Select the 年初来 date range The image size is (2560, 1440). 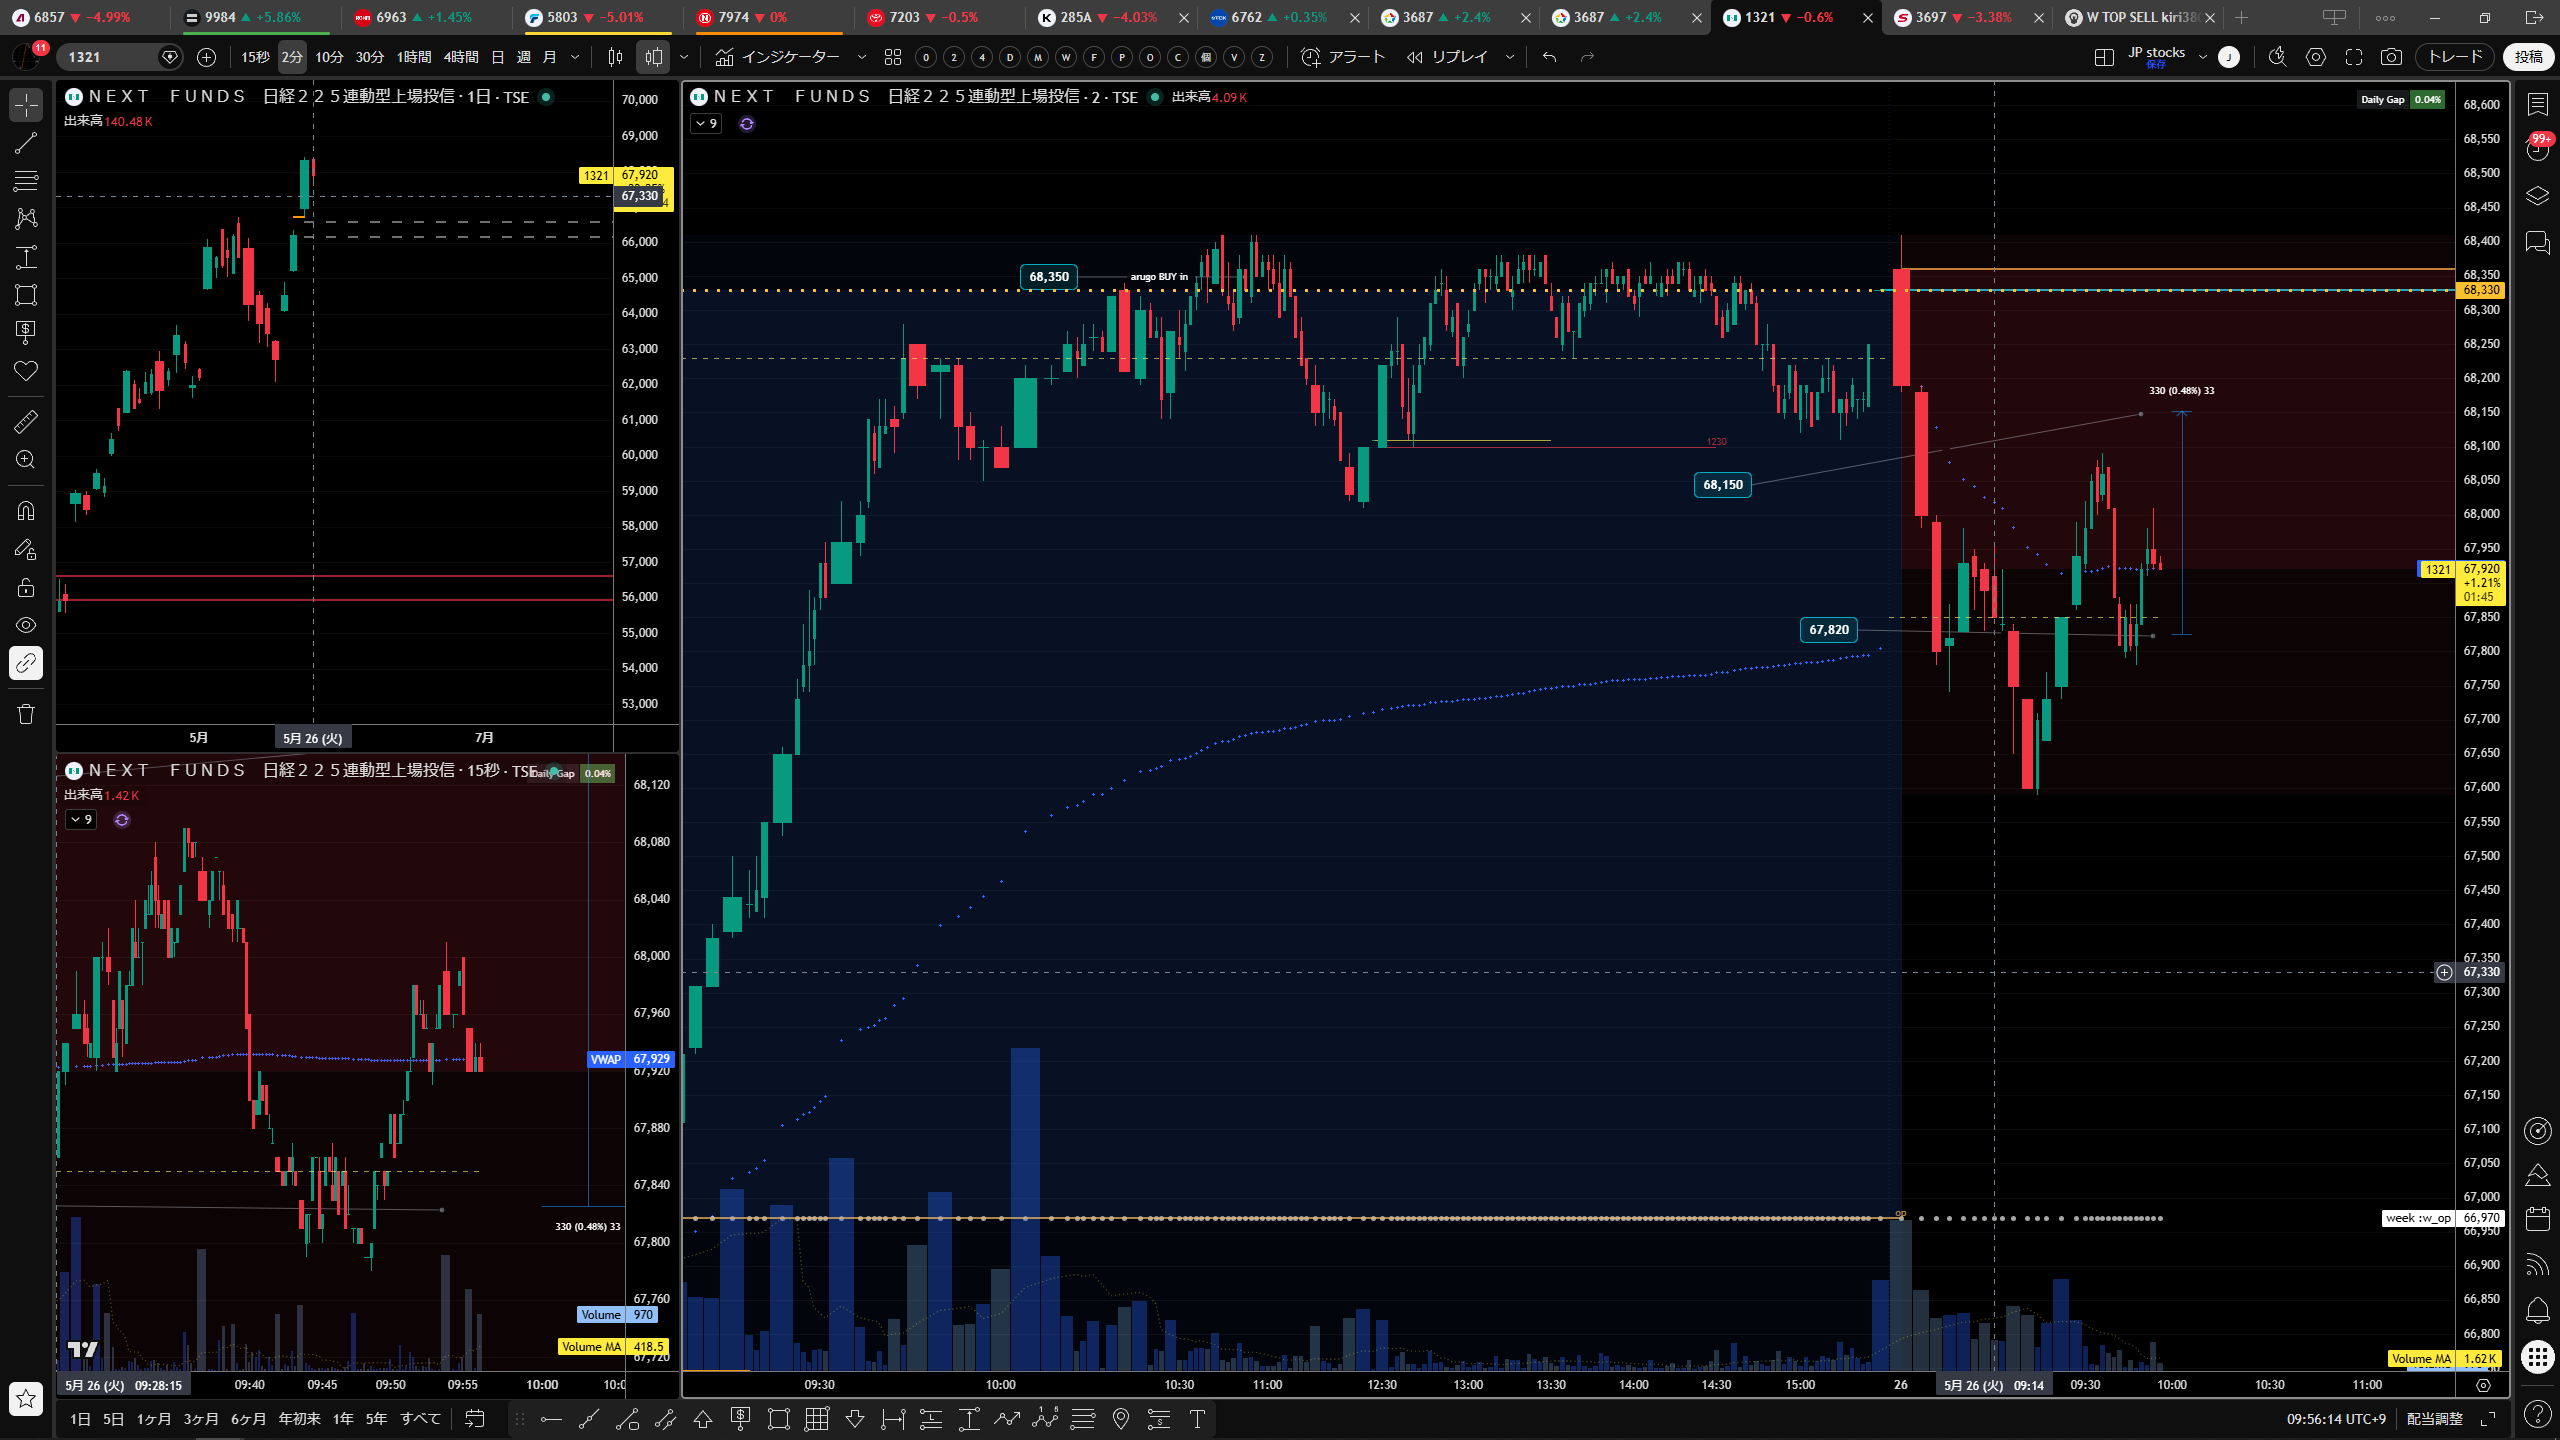coord(299,1419)
